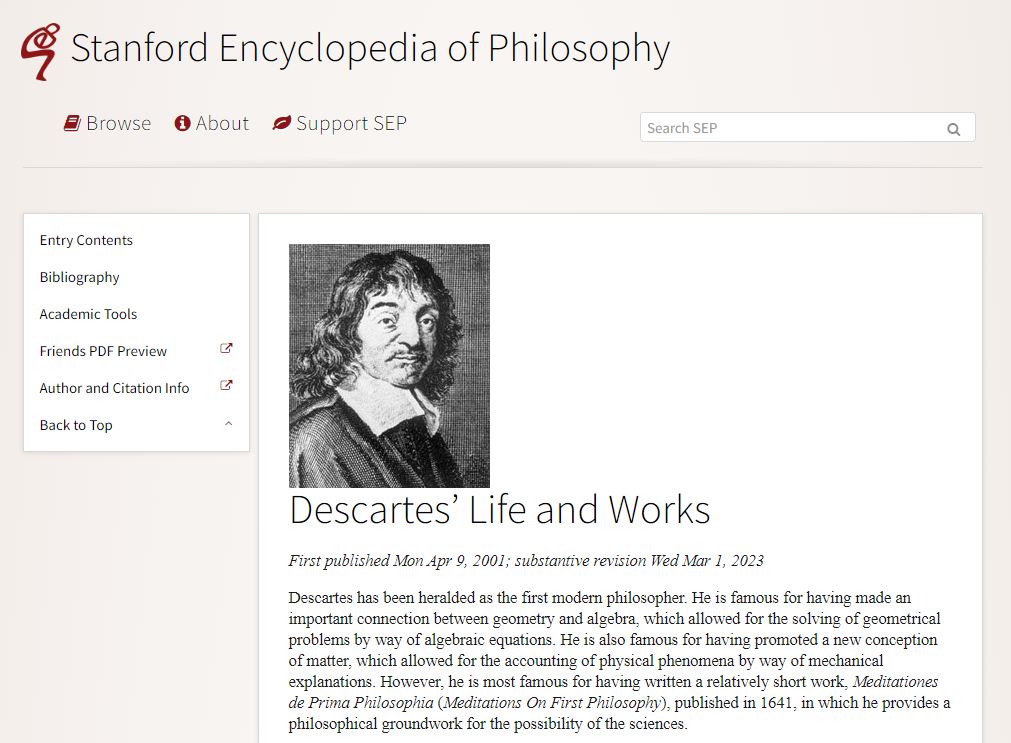
Task: Click the book icon beside Browse
Action: [x=72, y=123]
